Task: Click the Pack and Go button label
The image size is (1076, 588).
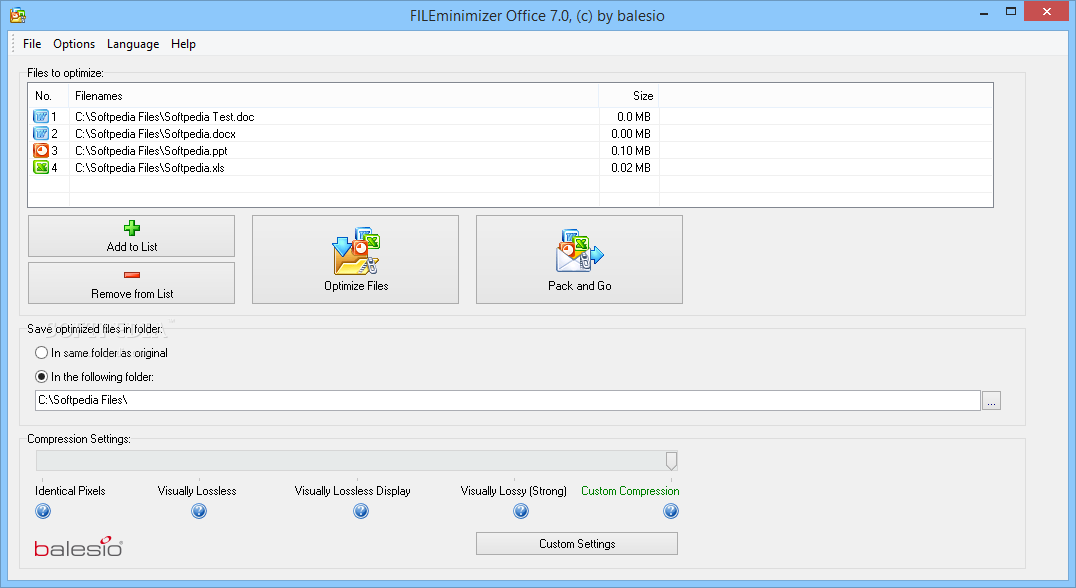Action: [580, 286]
